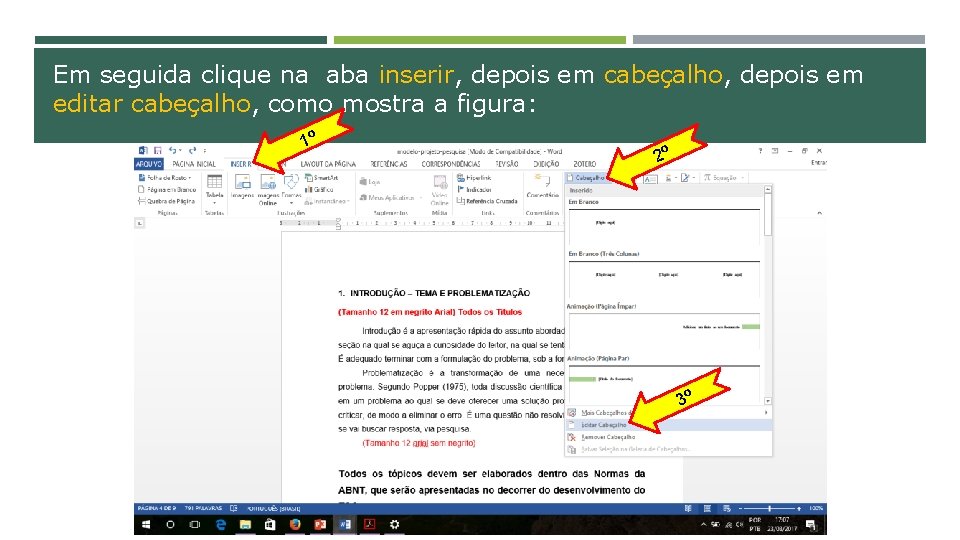Open Folha de Rosto dropdown
The height and width of the screenshot is (540, 960).
tap(165, 178)
